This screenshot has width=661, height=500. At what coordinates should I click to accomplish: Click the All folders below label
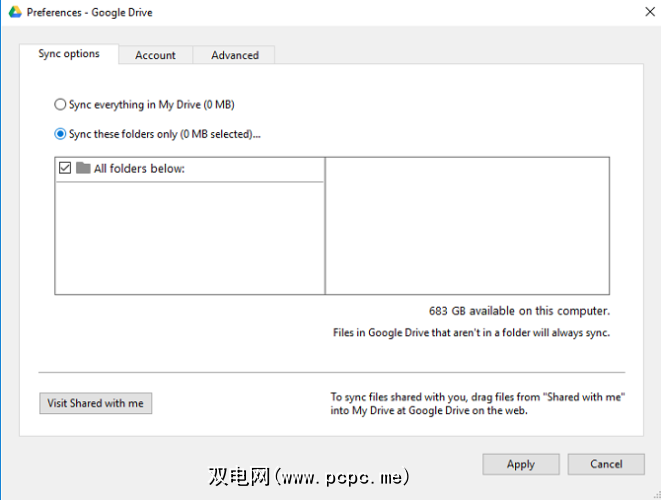coord(139,169)
